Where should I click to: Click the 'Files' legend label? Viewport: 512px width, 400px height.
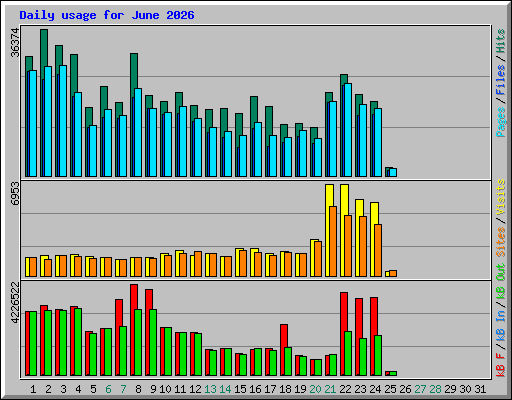pos(501,80)
